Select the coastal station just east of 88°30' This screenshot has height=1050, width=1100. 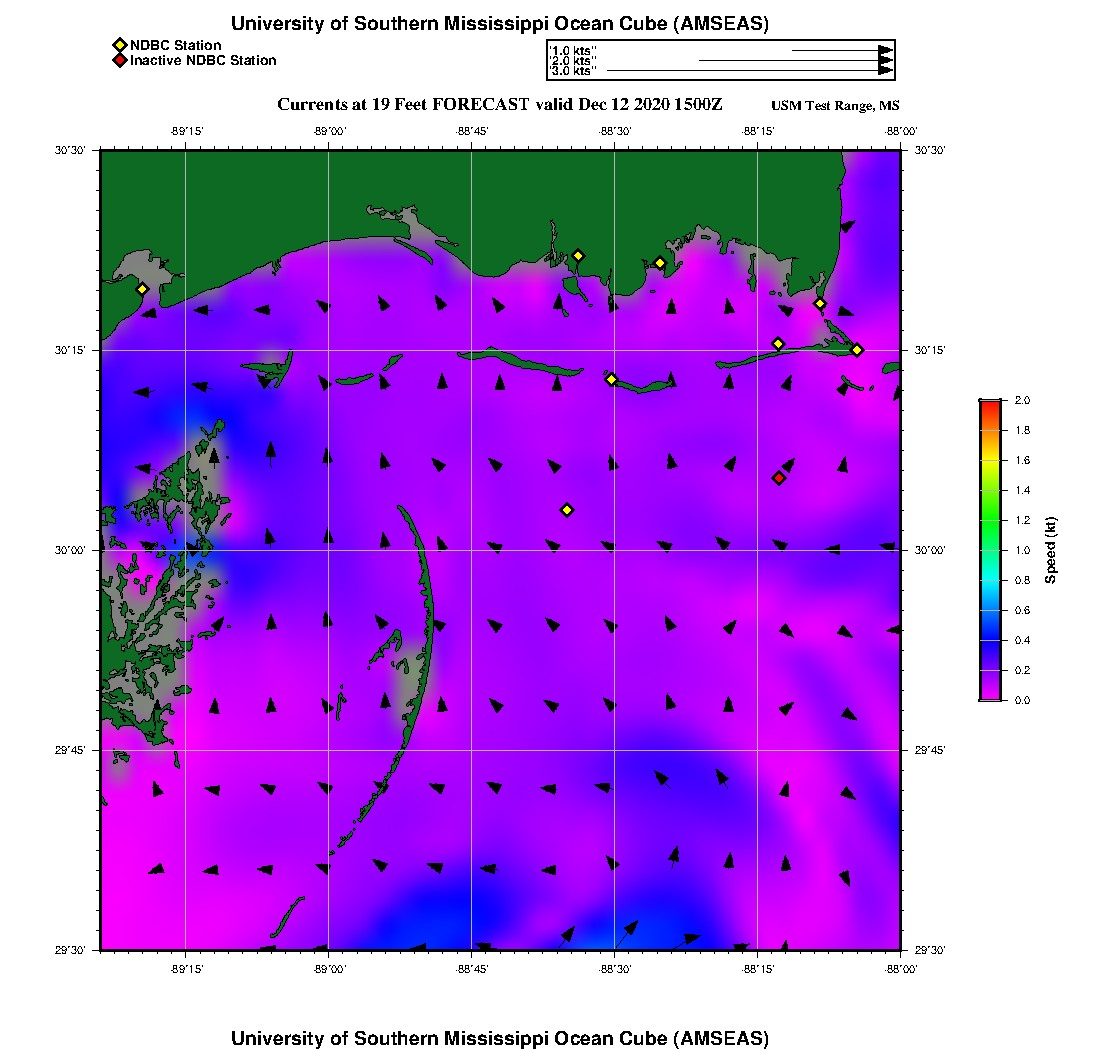(660, 263)
